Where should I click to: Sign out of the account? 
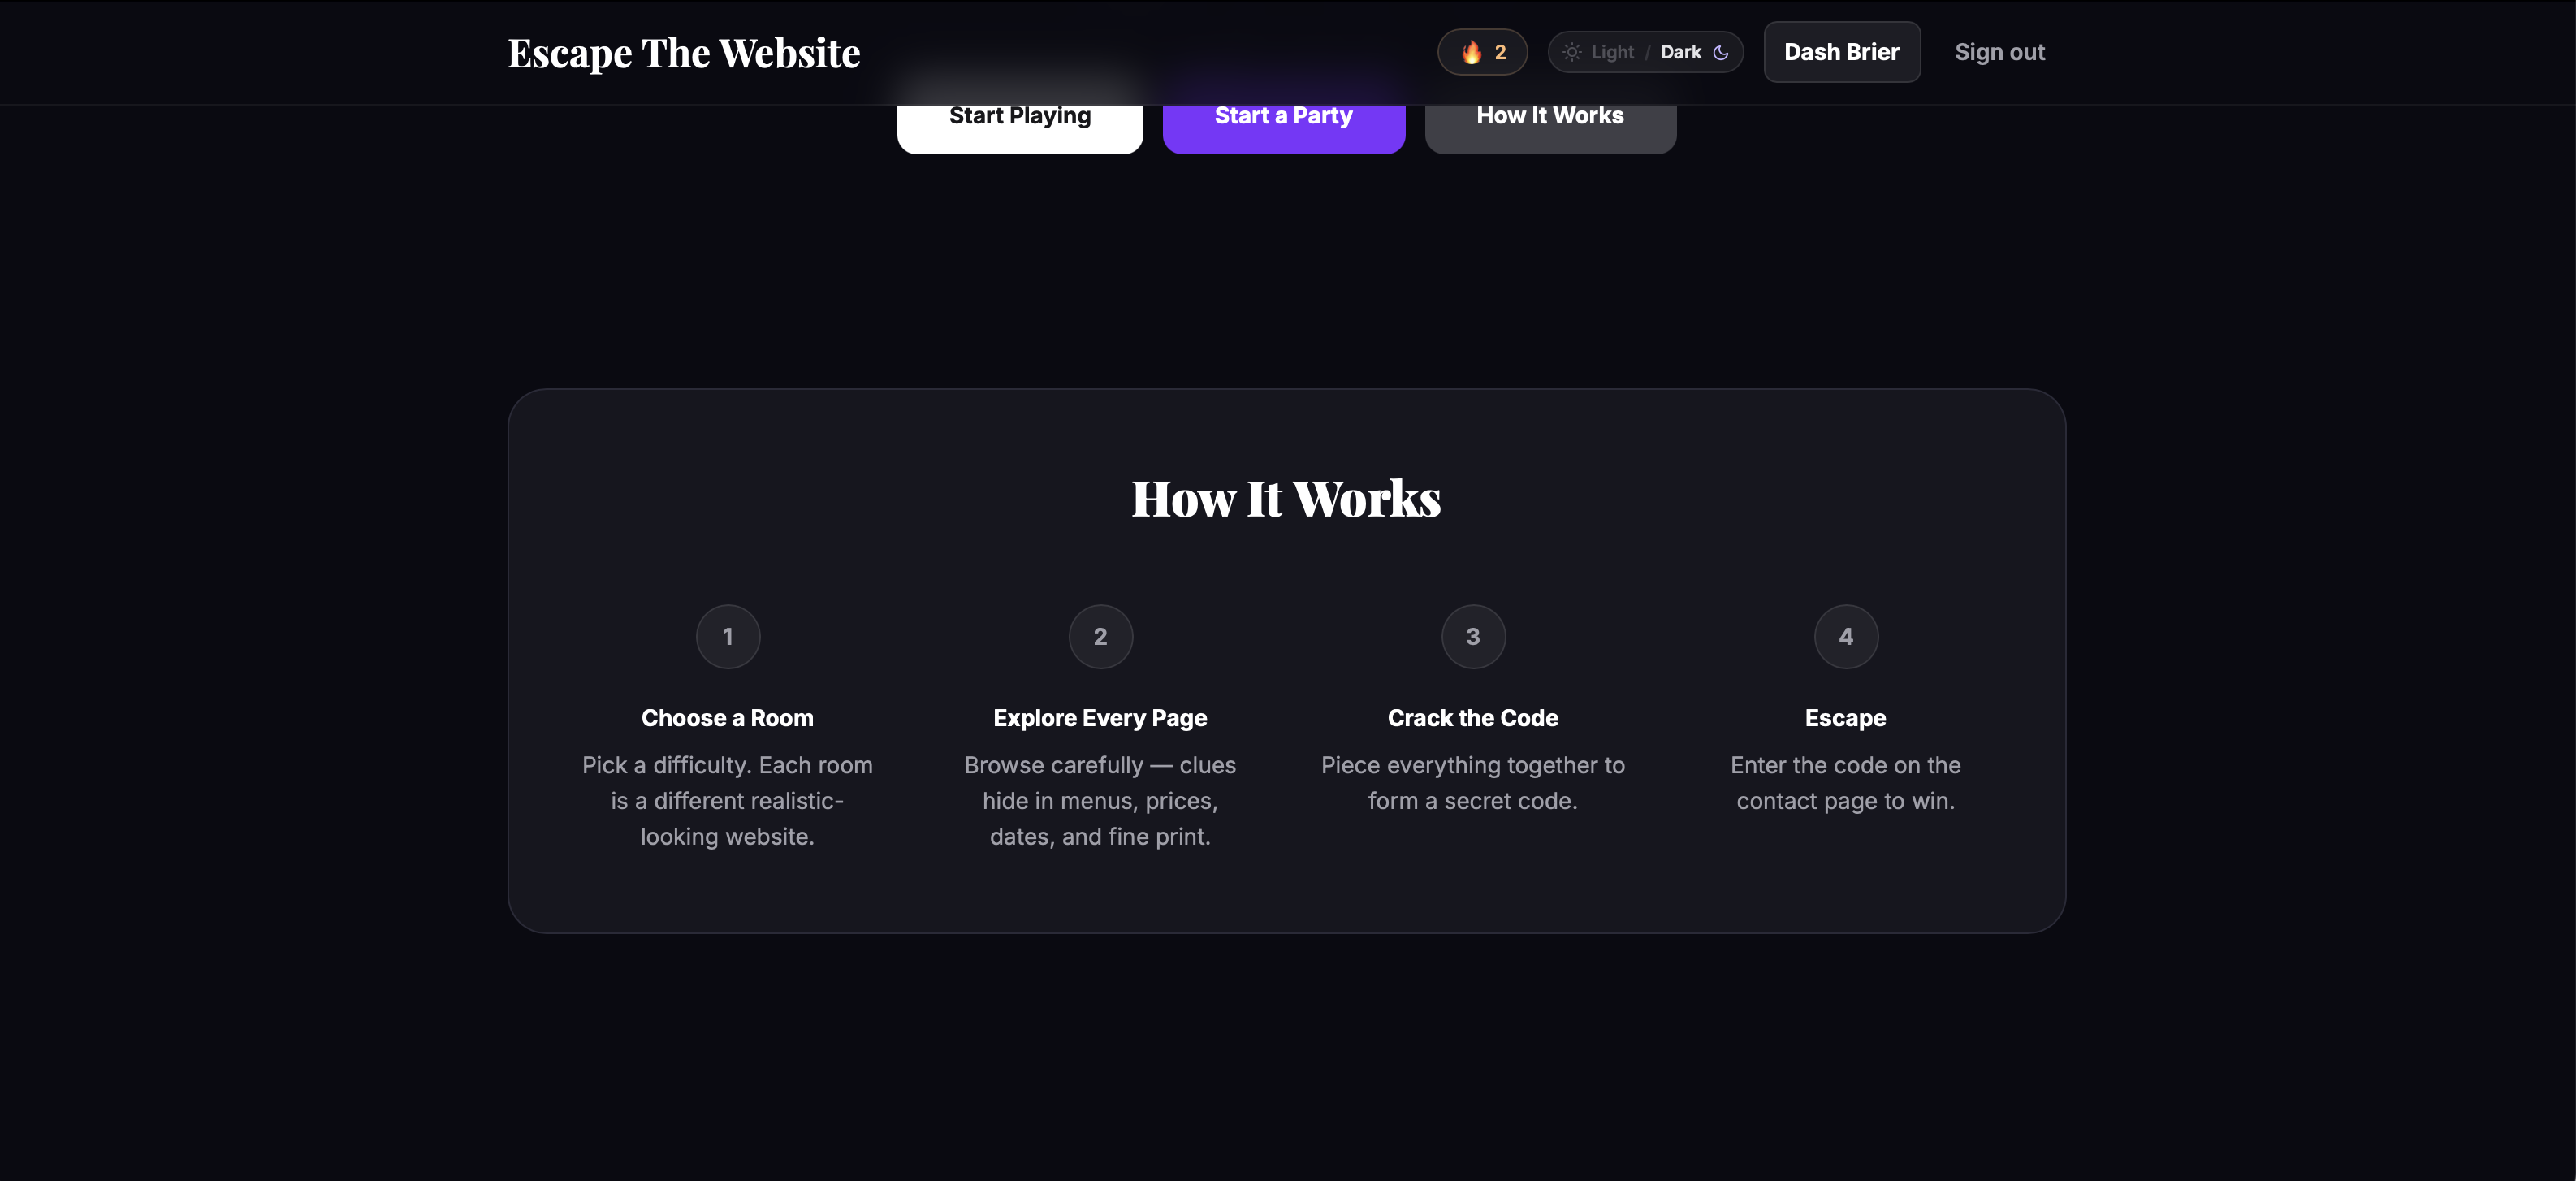click(x=1999, y=52)
